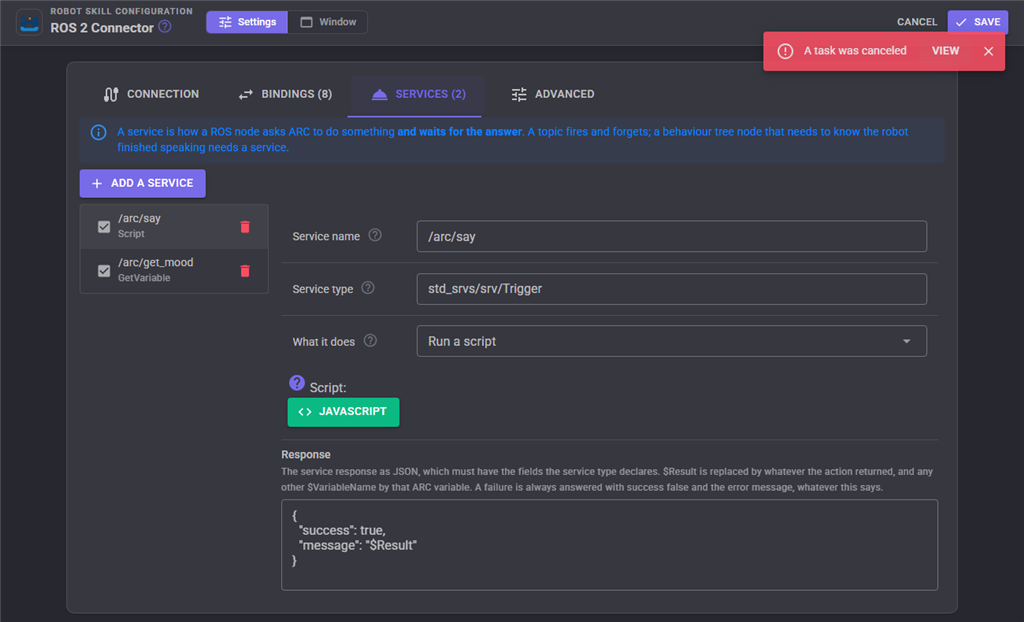Show help for Service type field
Image resolution: width=1024 pixels, height=622 pixels.
pos(368,287)
